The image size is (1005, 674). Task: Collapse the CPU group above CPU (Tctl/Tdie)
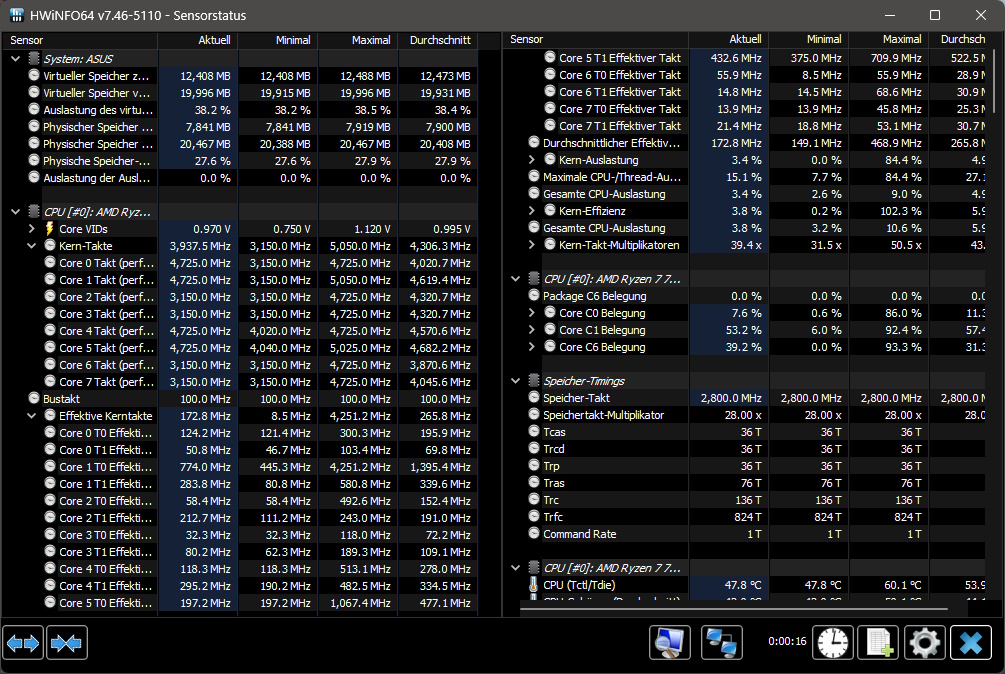click(515, 568)
